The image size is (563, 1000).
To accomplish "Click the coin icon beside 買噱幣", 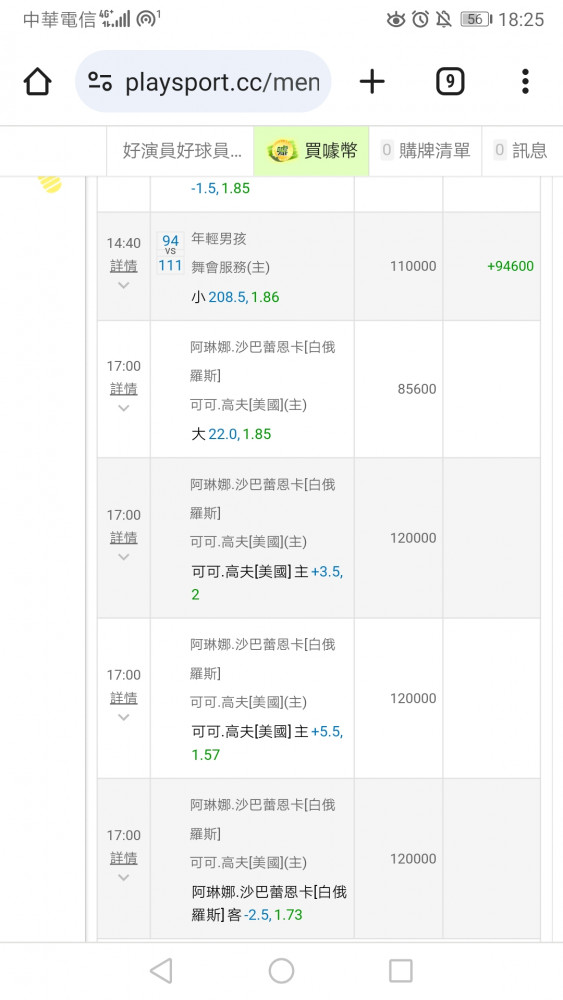I will point(282,151).
